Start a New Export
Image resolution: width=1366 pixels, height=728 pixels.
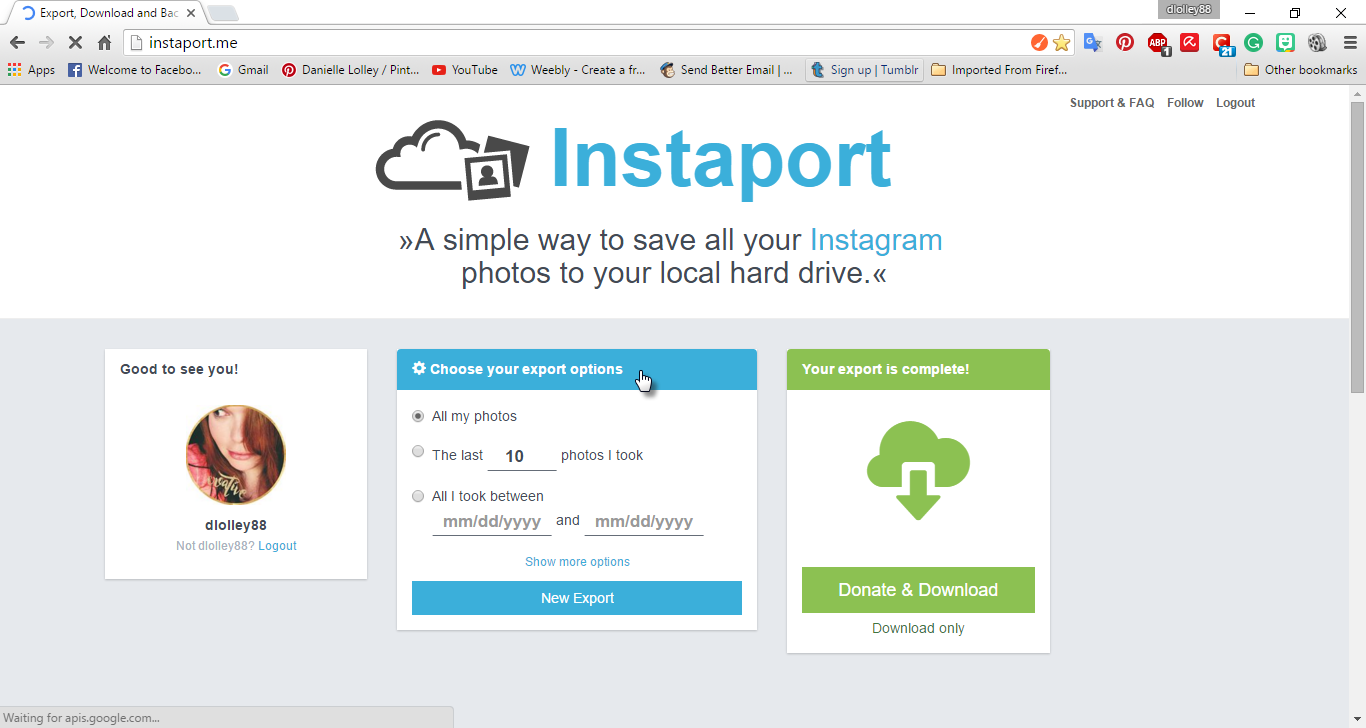click(x=577, y=598)
